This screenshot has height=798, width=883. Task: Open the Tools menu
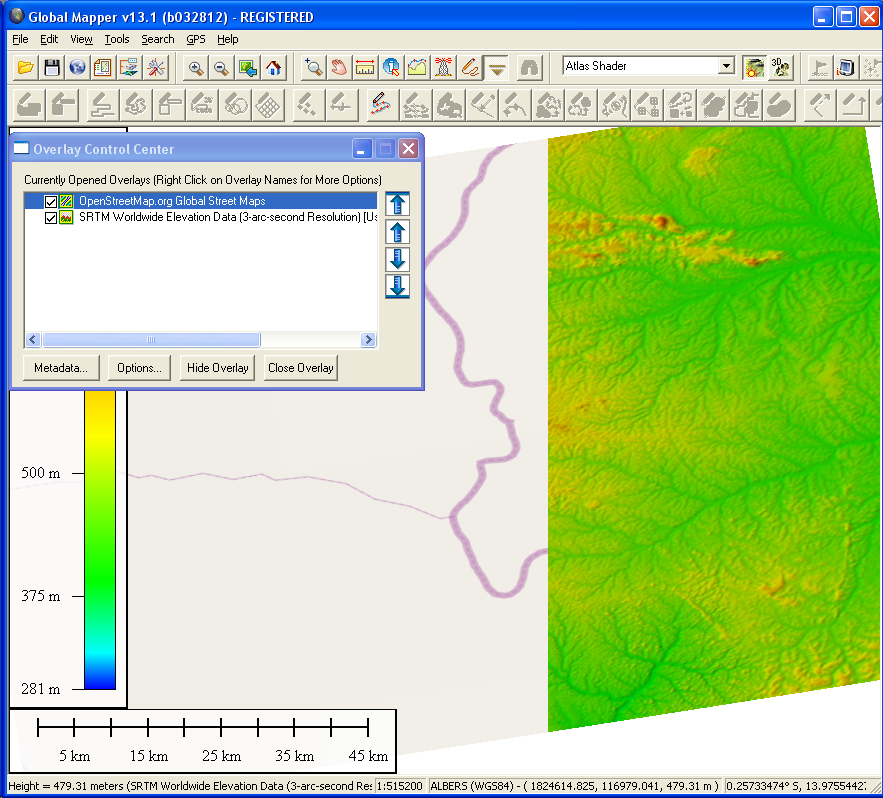(x=117, y=39)
